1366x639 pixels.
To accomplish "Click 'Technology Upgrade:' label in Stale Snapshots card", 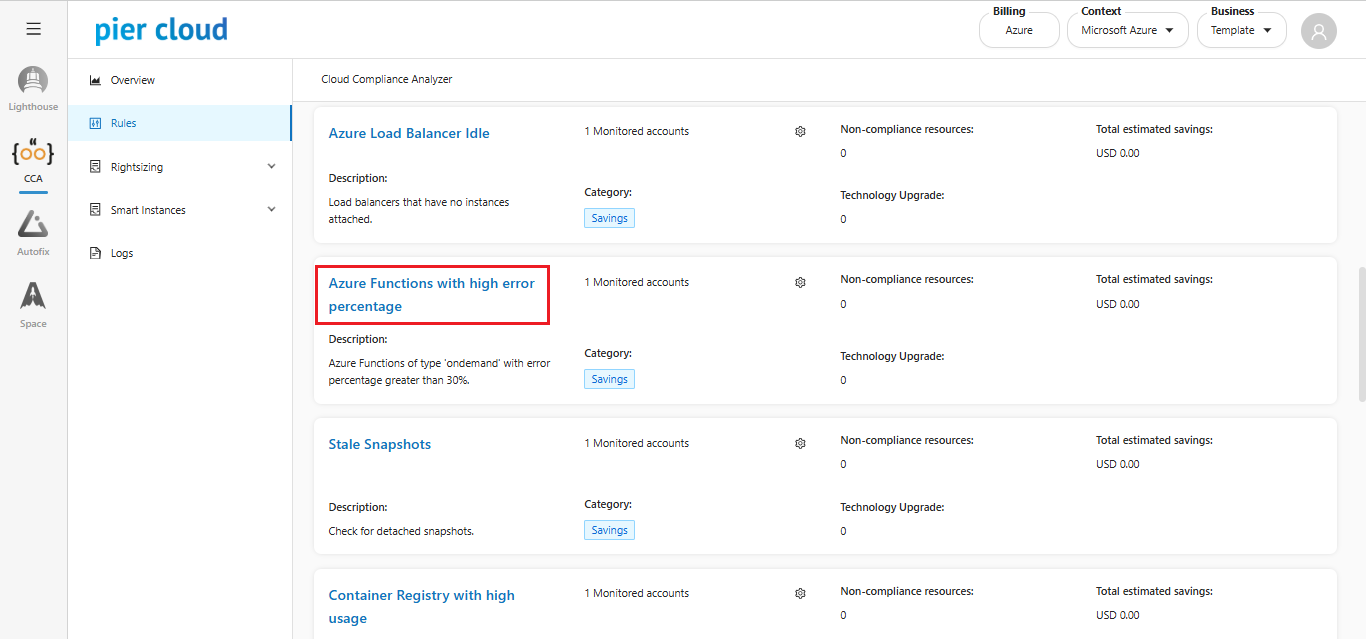I will pos(892,507).
